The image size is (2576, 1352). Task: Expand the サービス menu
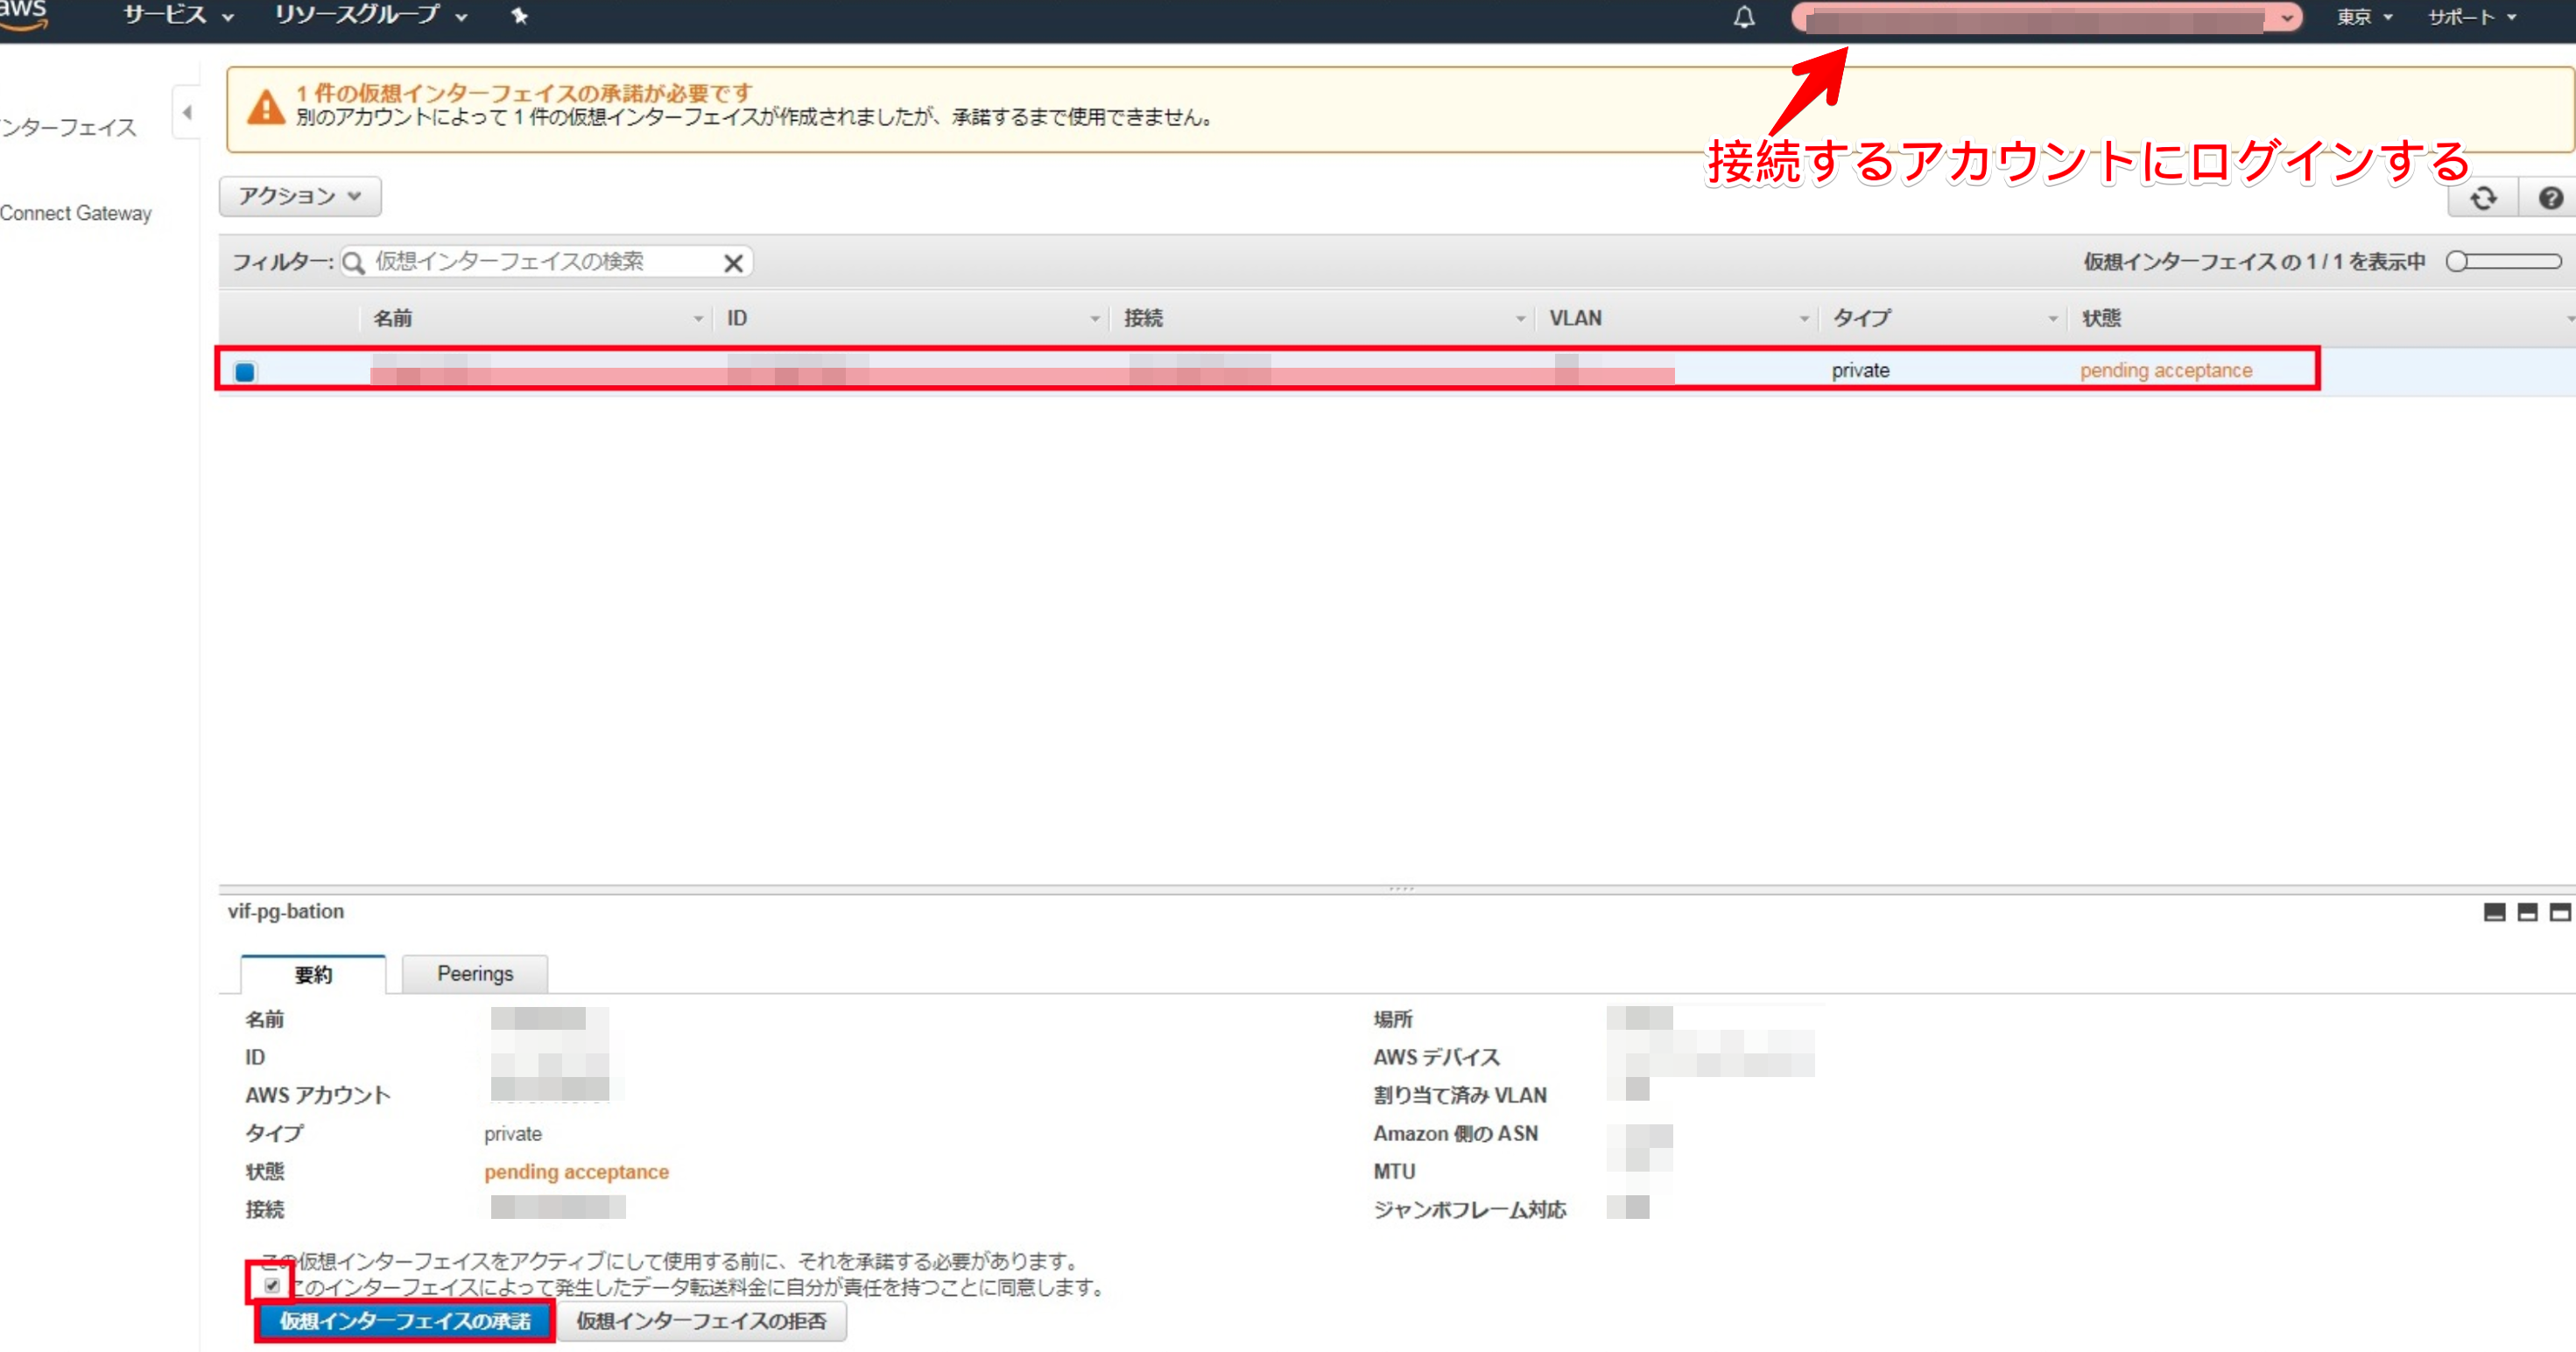pos(178,16)
